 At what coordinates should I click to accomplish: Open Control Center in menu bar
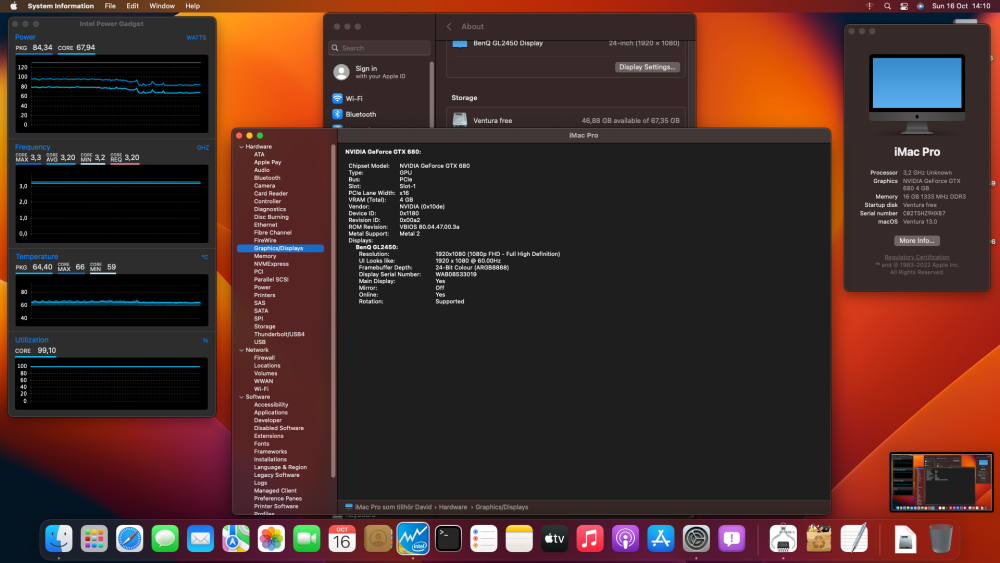point(904,6)
